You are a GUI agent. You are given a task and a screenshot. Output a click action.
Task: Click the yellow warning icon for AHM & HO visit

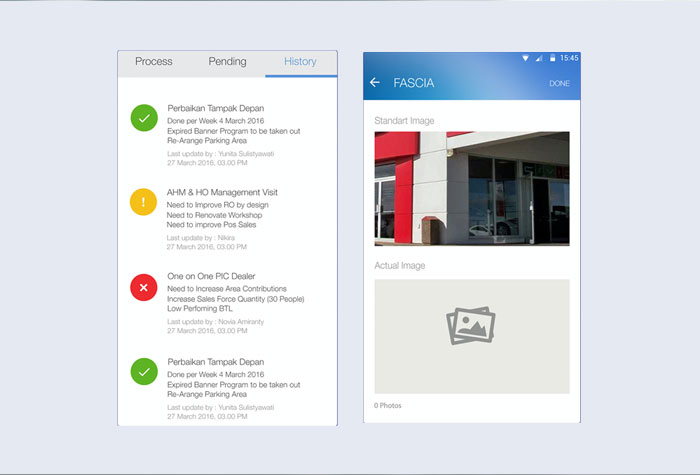pos(144,203)
